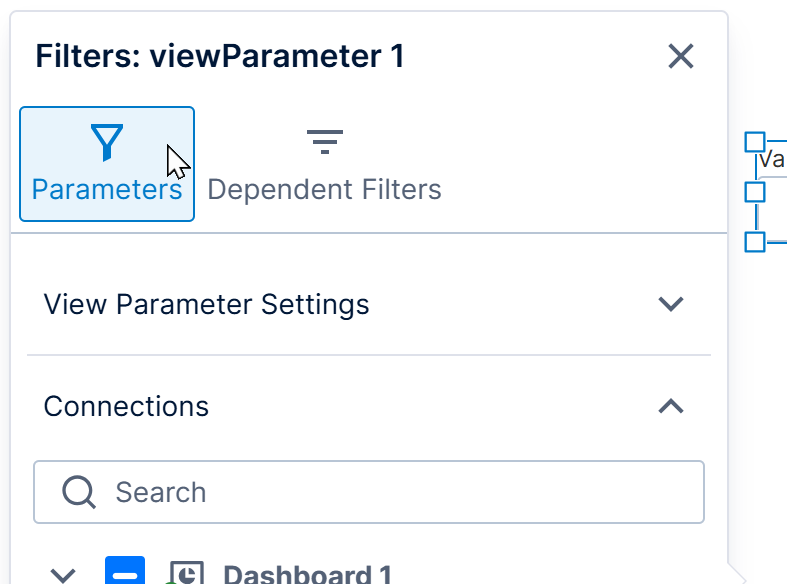Click the View Parameter Settings heading
This screenshot has width=787, height=584.
point(206,304)
